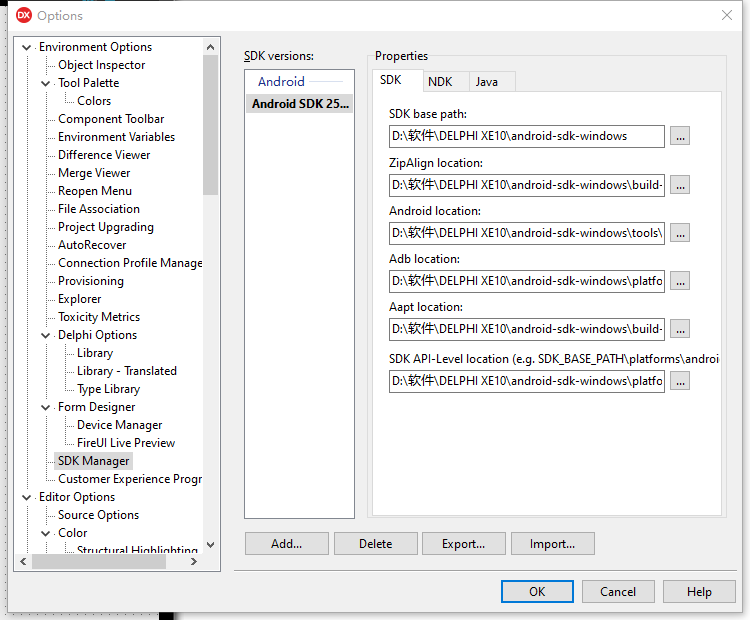Select Explorer in tree
Image resolution: width=750 pixels, height=620 pixels.
point(79,299)
